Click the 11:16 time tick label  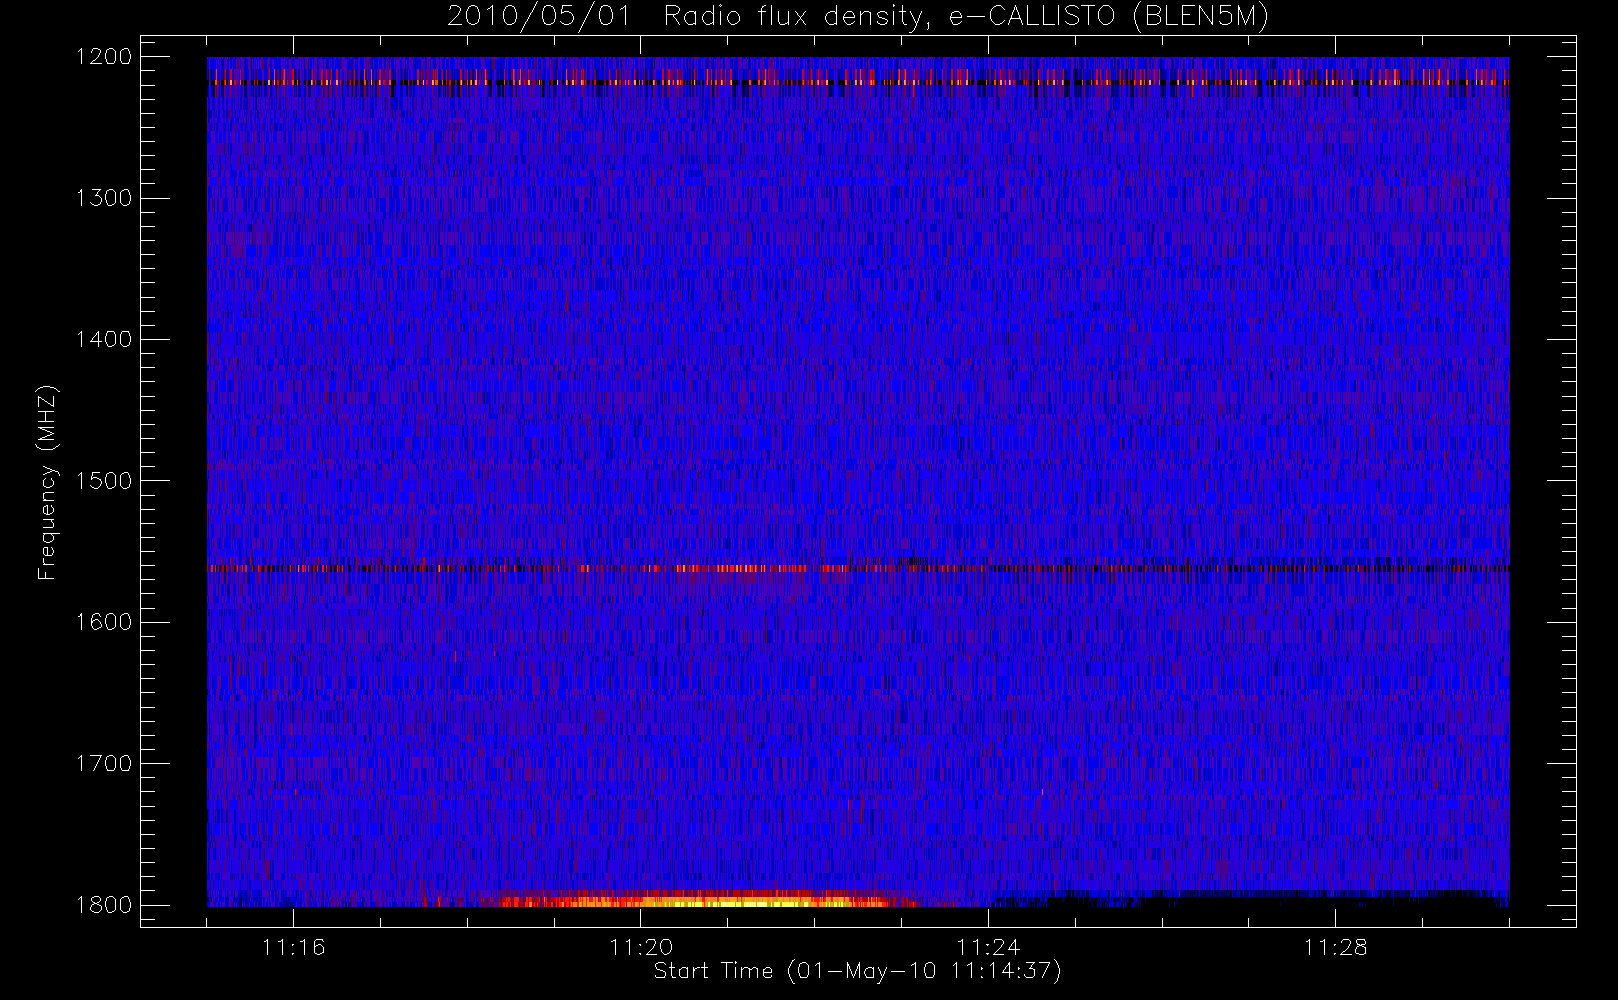tap(293, 947)
